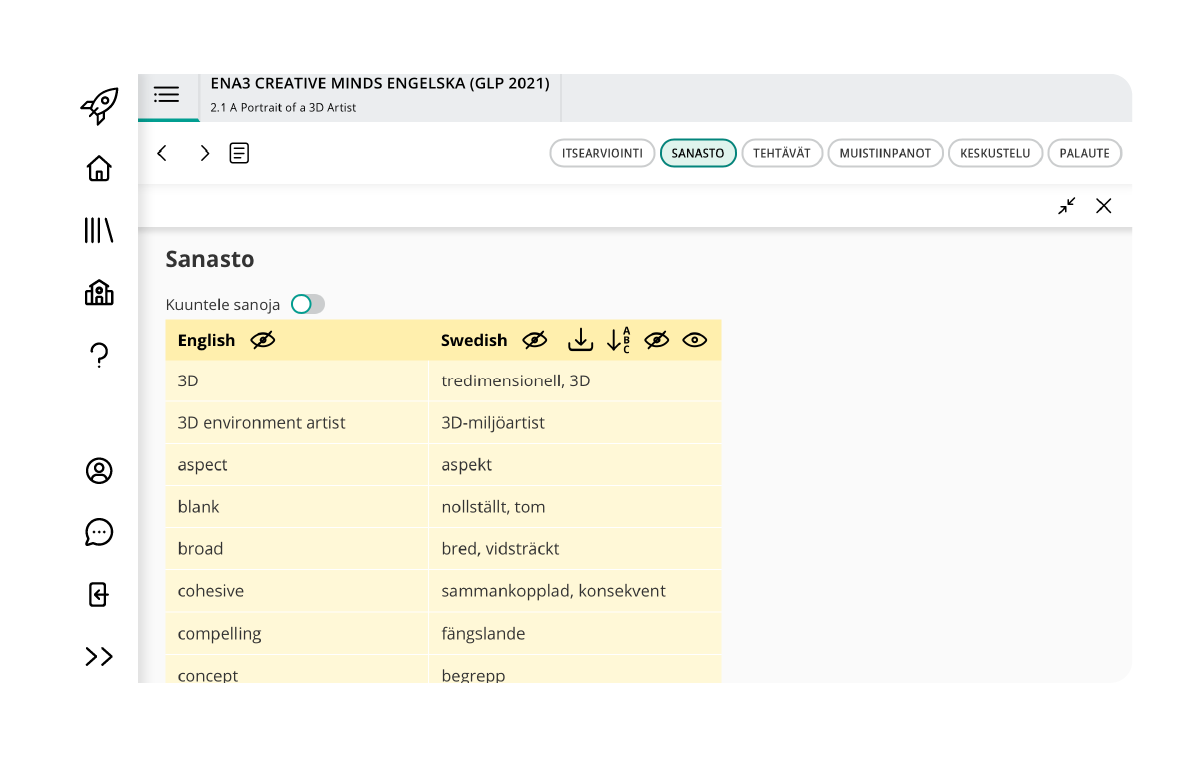
Task: Expand the sidebar with double chevron
Action: (x=99, y=656)
